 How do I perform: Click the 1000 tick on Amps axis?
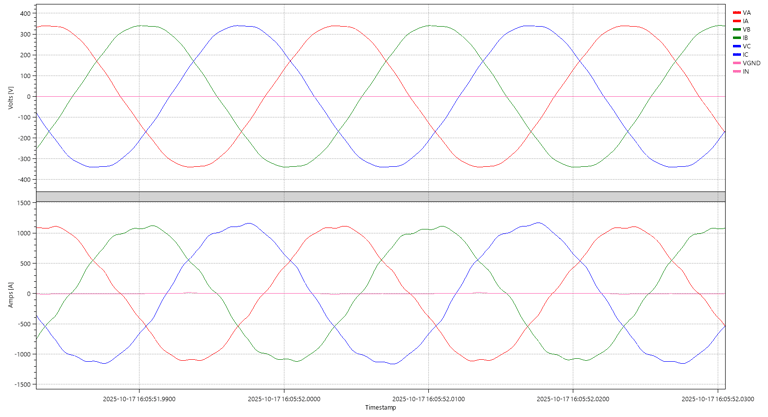(x=24, y=233)
